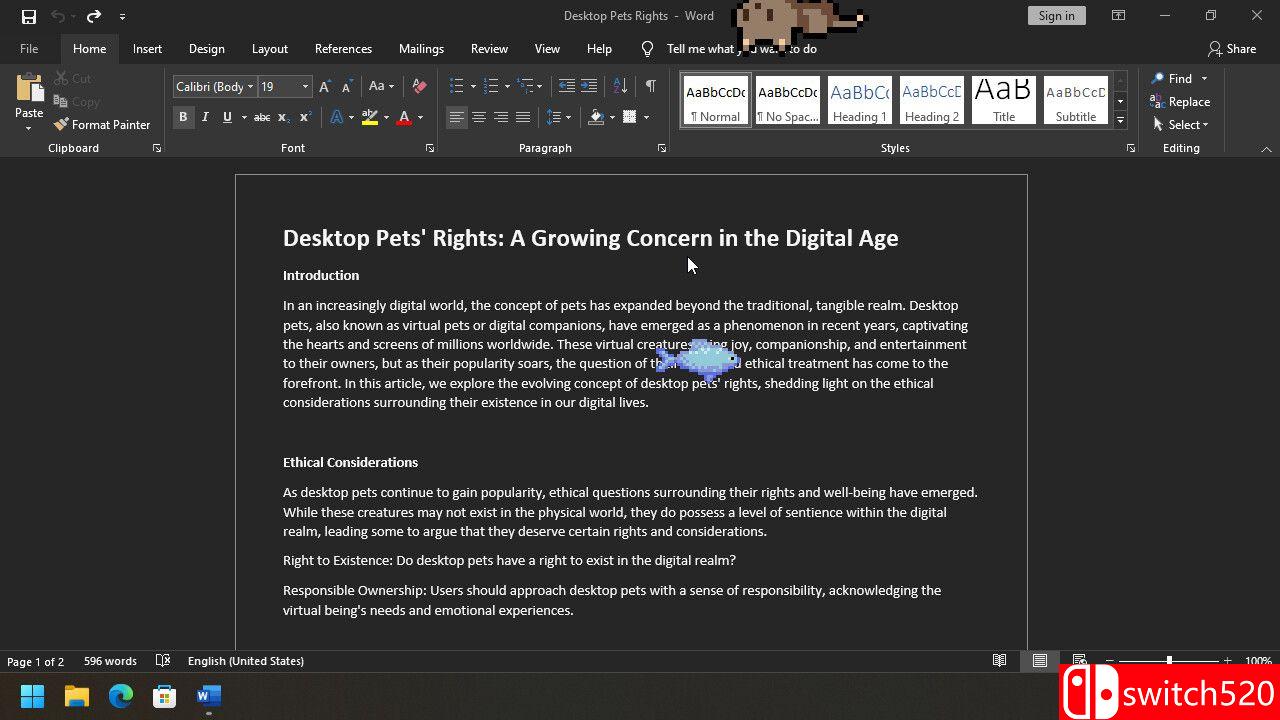Click the Increase Indent icon
The width and height of the screenshot is (1280, 720).
589,87
